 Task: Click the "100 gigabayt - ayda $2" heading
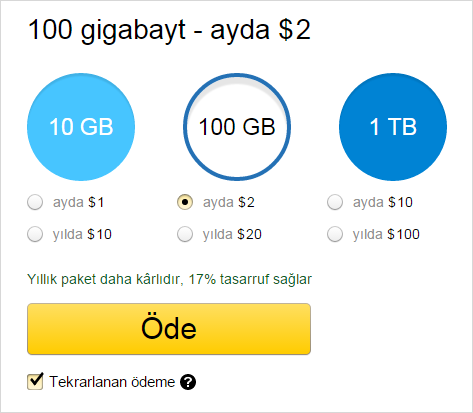point(169,30)
